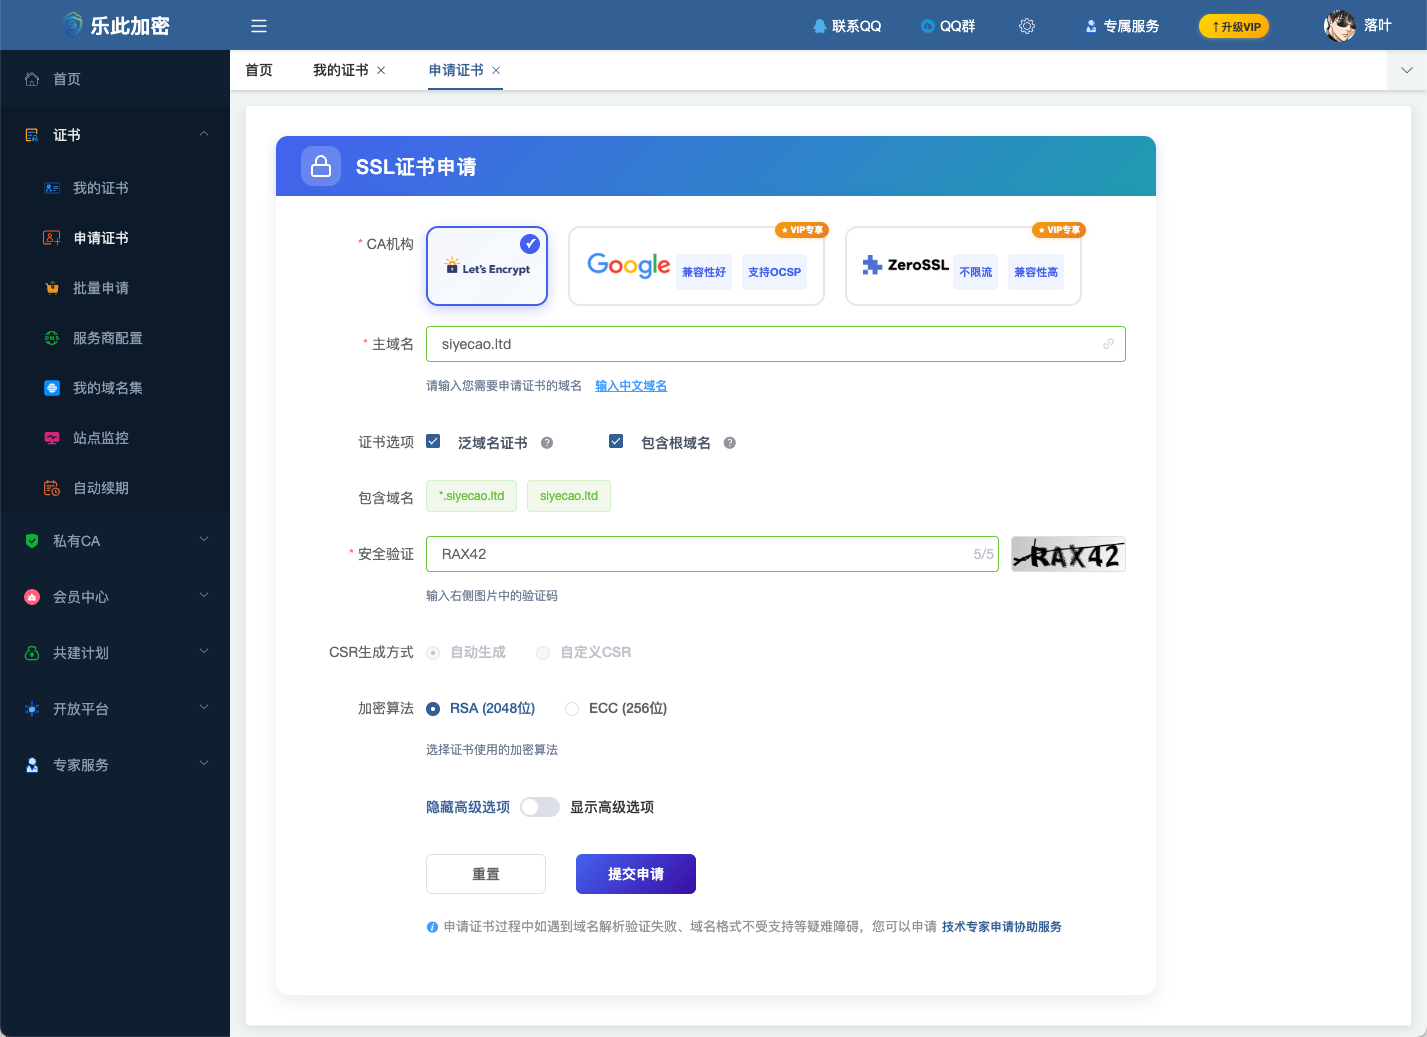Select 自定义CSR radio button

pos(543,653)
